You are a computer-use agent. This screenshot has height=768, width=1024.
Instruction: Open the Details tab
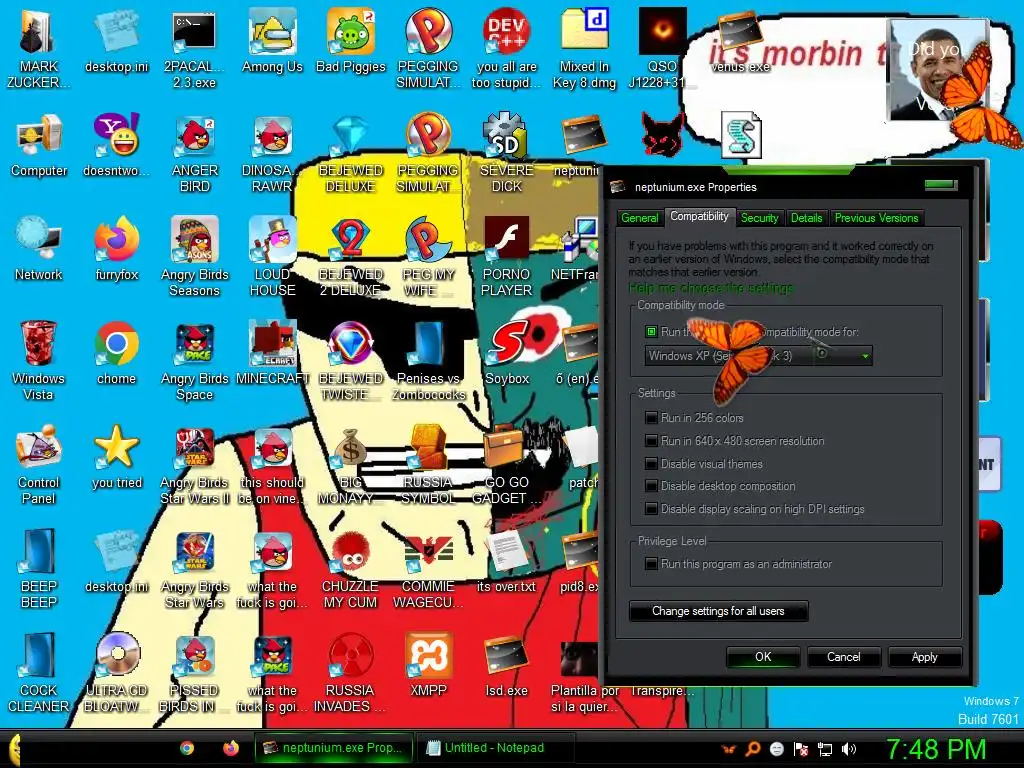[807, 218]
